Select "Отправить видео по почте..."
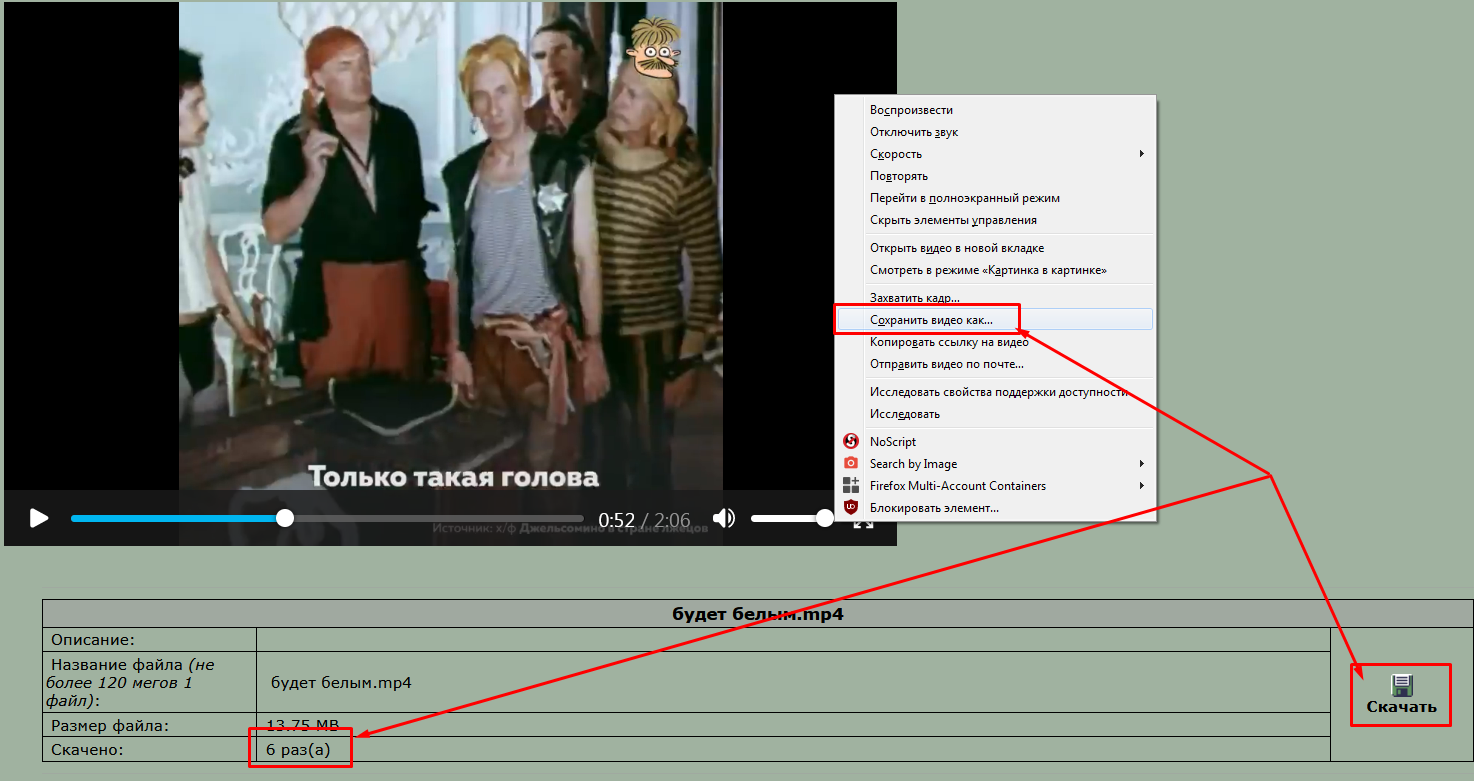The width and height of the screenshot is (1474, 781). [x=947, y=364]
